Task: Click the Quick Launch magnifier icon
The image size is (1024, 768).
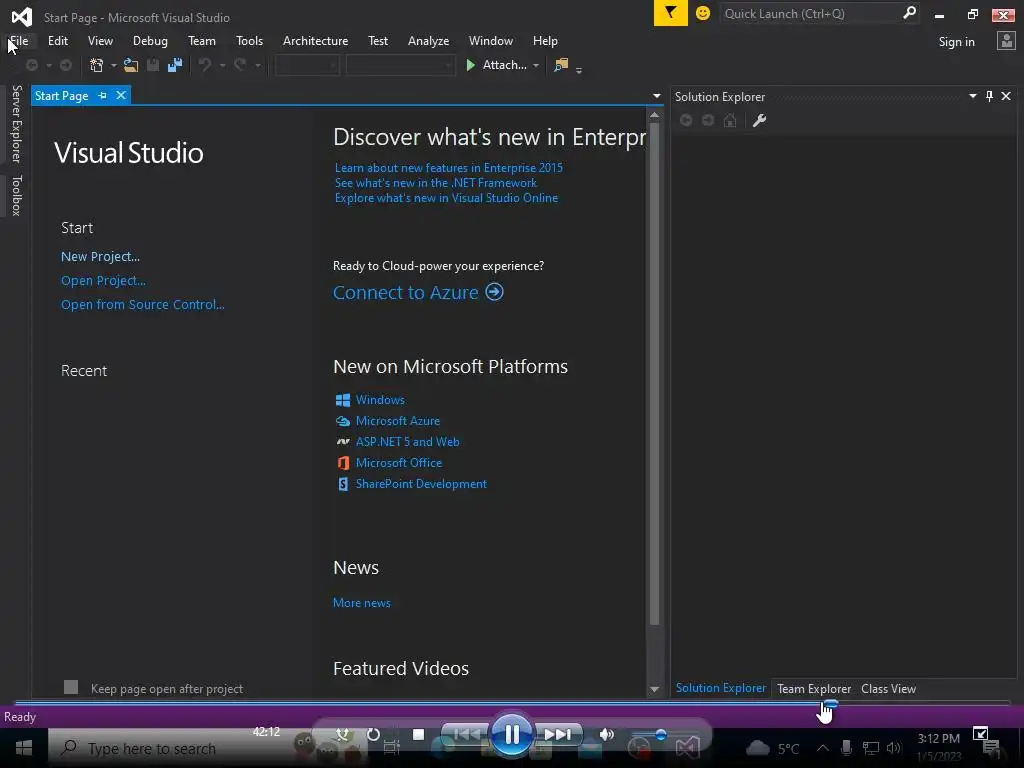Action: [x=908, y=13]
